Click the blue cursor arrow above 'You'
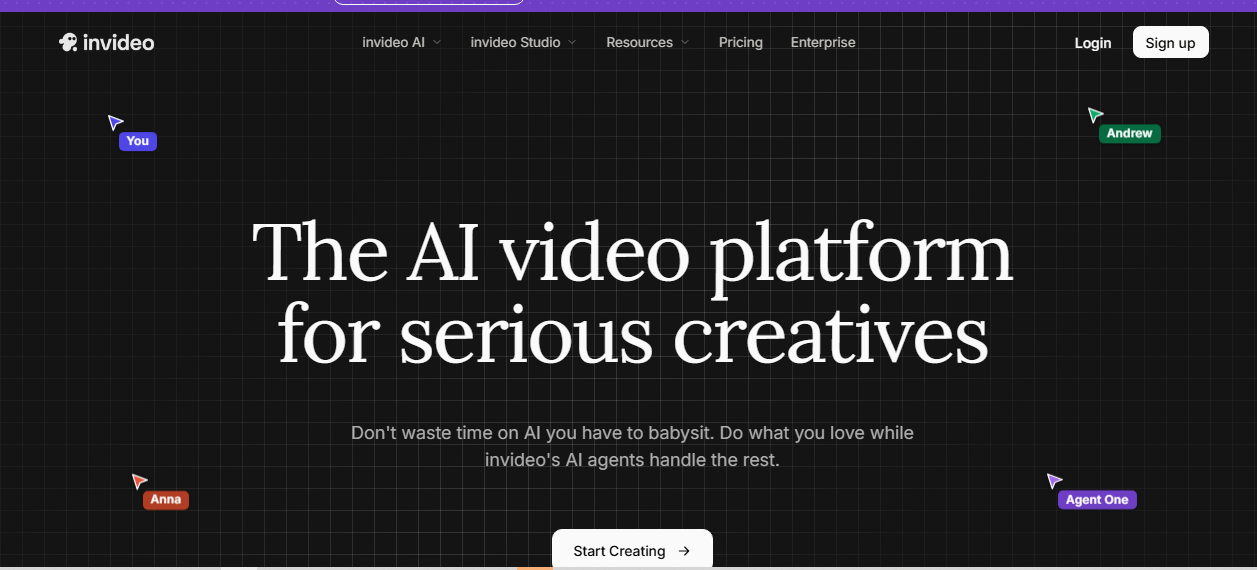 tap(115, 122)
